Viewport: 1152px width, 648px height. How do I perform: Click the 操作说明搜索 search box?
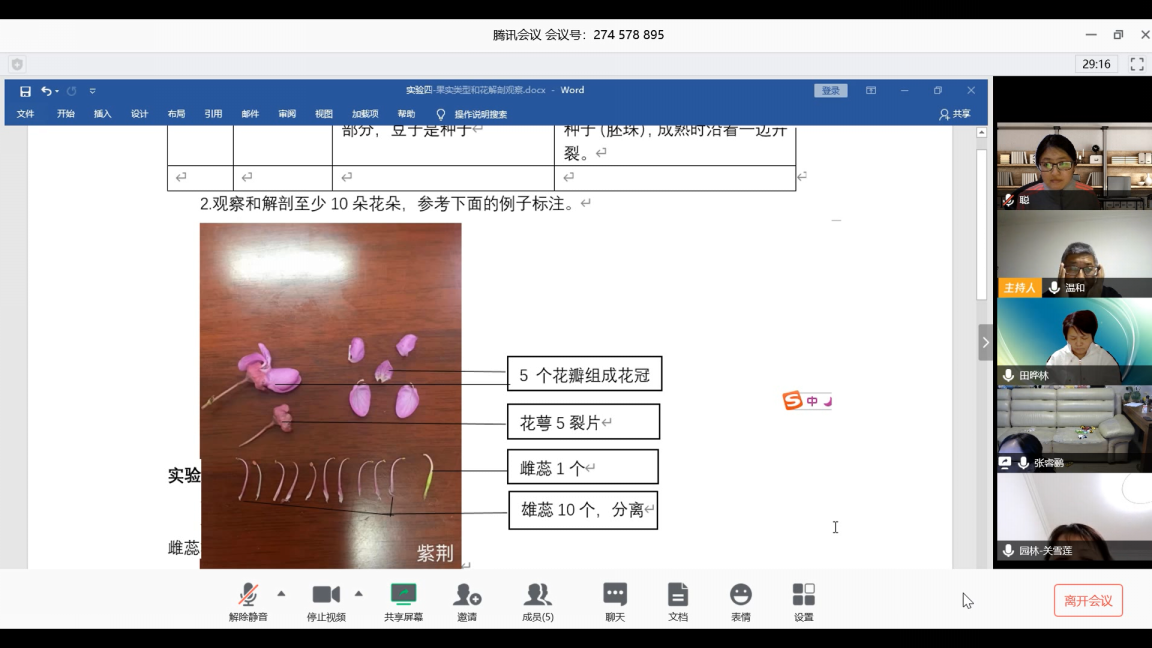click(x=480, y=114)
